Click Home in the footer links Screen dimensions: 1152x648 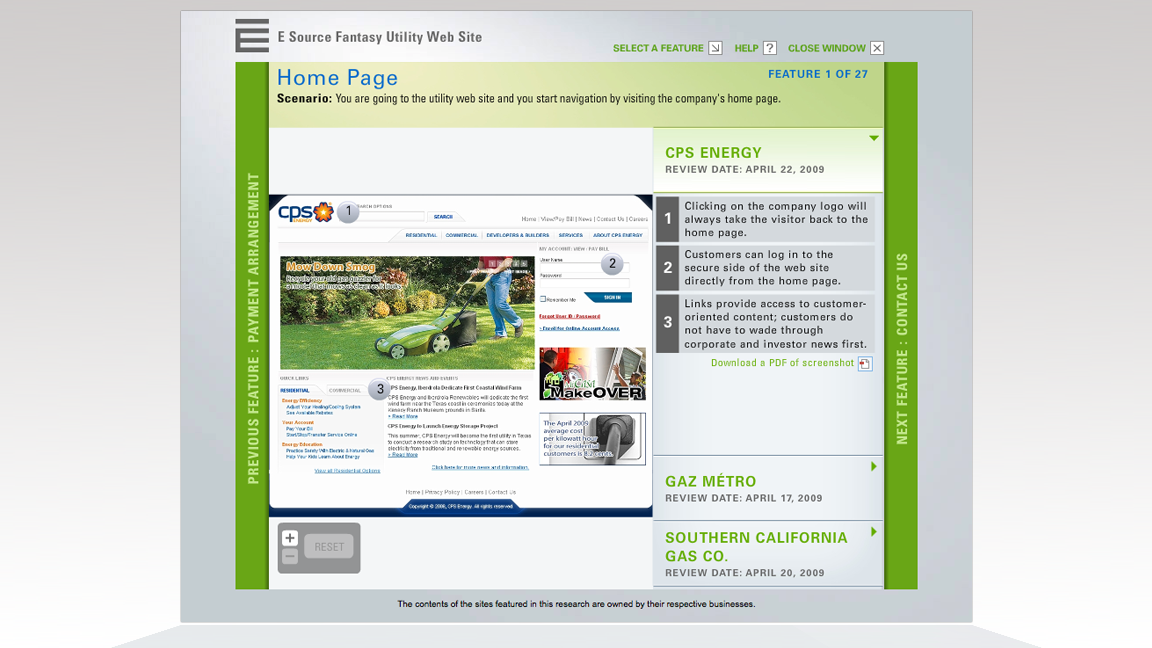(x=413, y=492)
